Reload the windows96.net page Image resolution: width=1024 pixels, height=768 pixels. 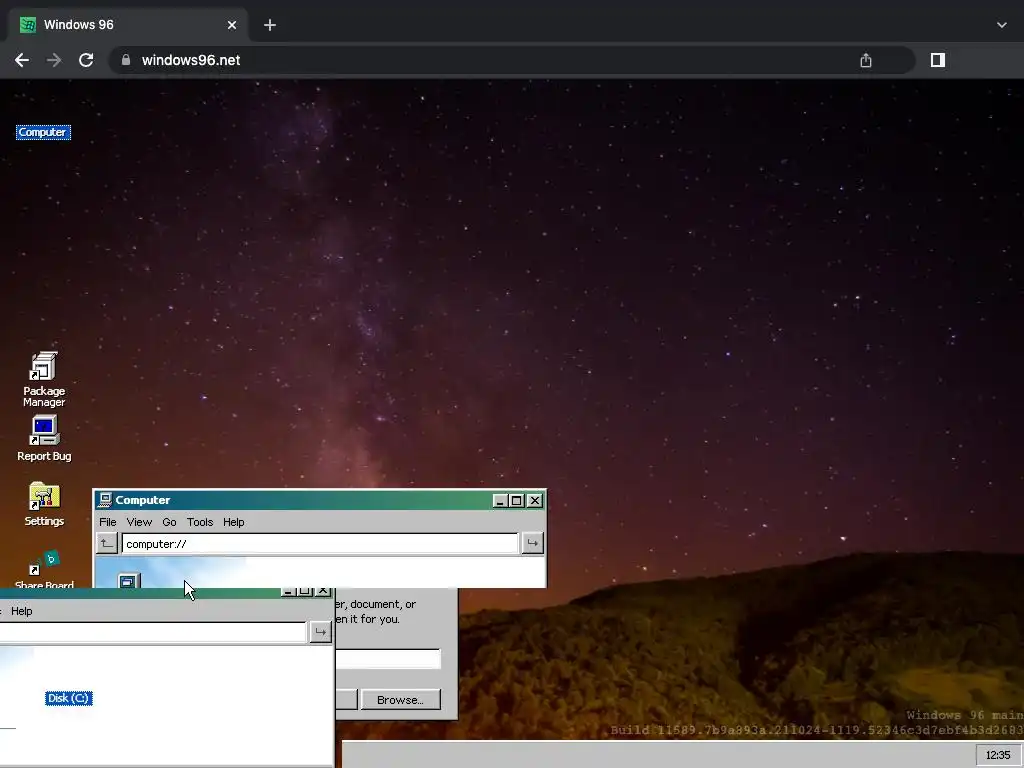click(x=86, y=60)
